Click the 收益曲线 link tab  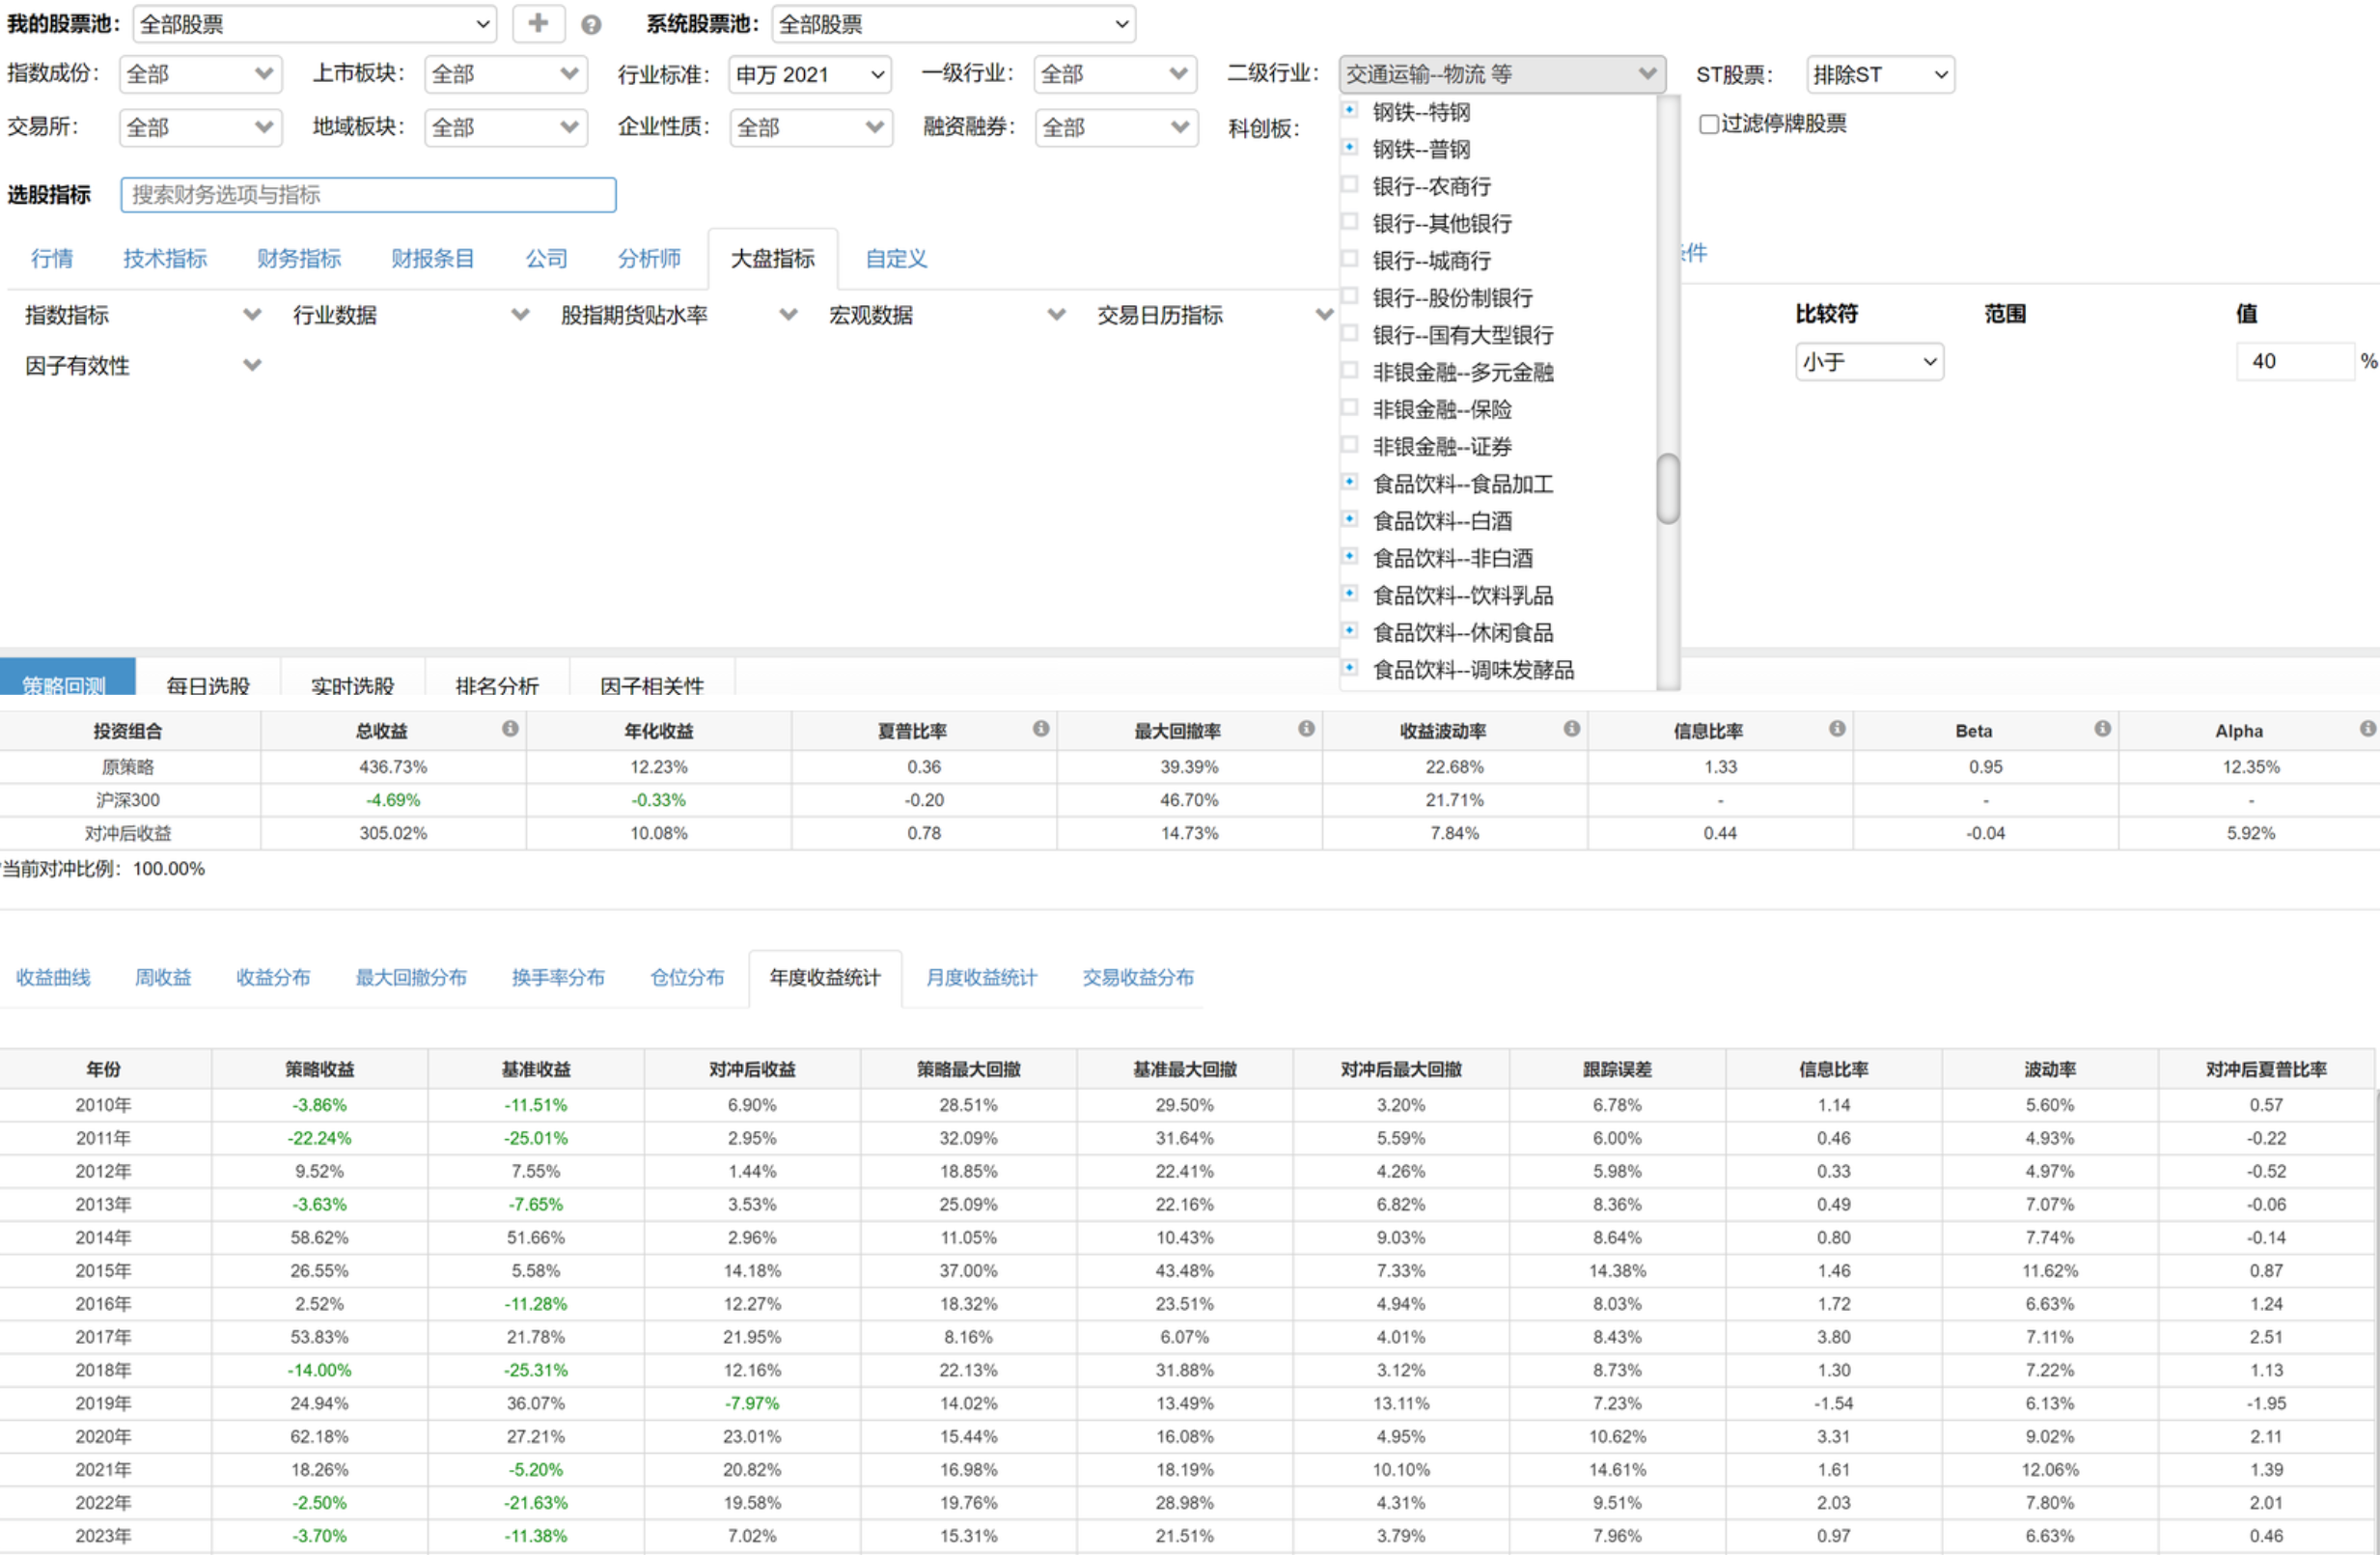point(53,977)
